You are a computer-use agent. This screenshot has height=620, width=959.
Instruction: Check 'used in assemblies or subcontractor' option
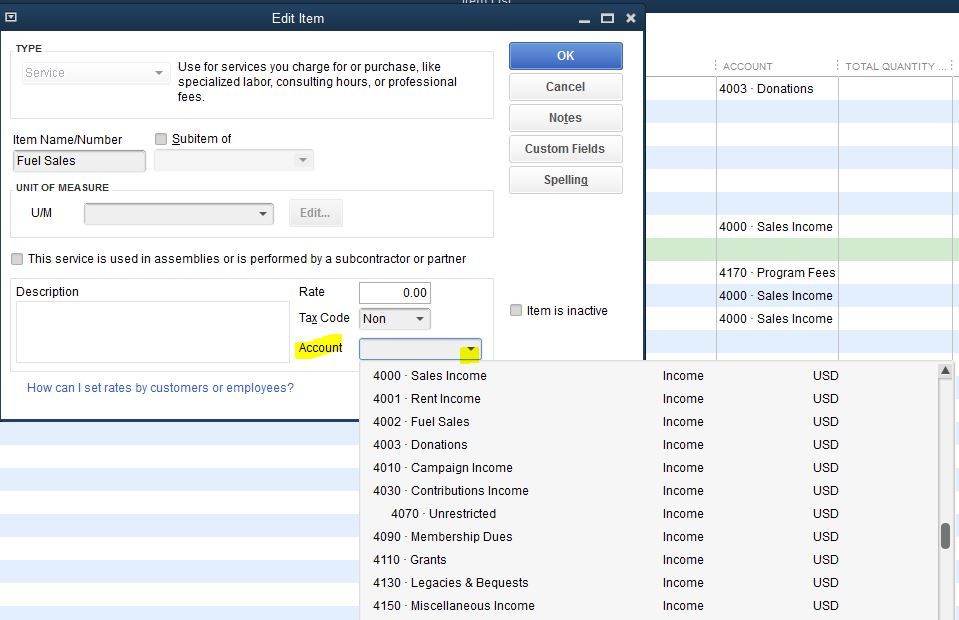(17, 259)
